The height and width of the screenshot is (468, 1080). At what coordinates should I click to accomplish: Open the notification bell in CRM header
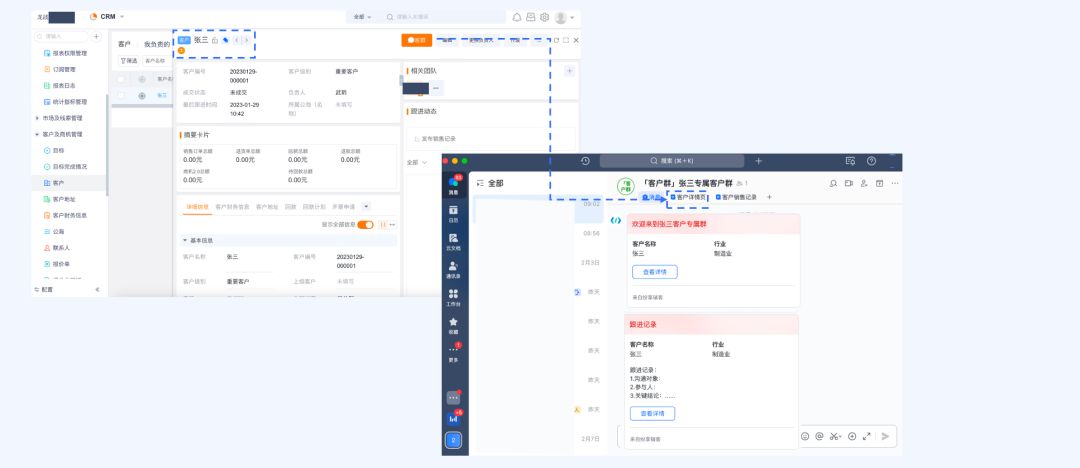[x=517, y=17]
